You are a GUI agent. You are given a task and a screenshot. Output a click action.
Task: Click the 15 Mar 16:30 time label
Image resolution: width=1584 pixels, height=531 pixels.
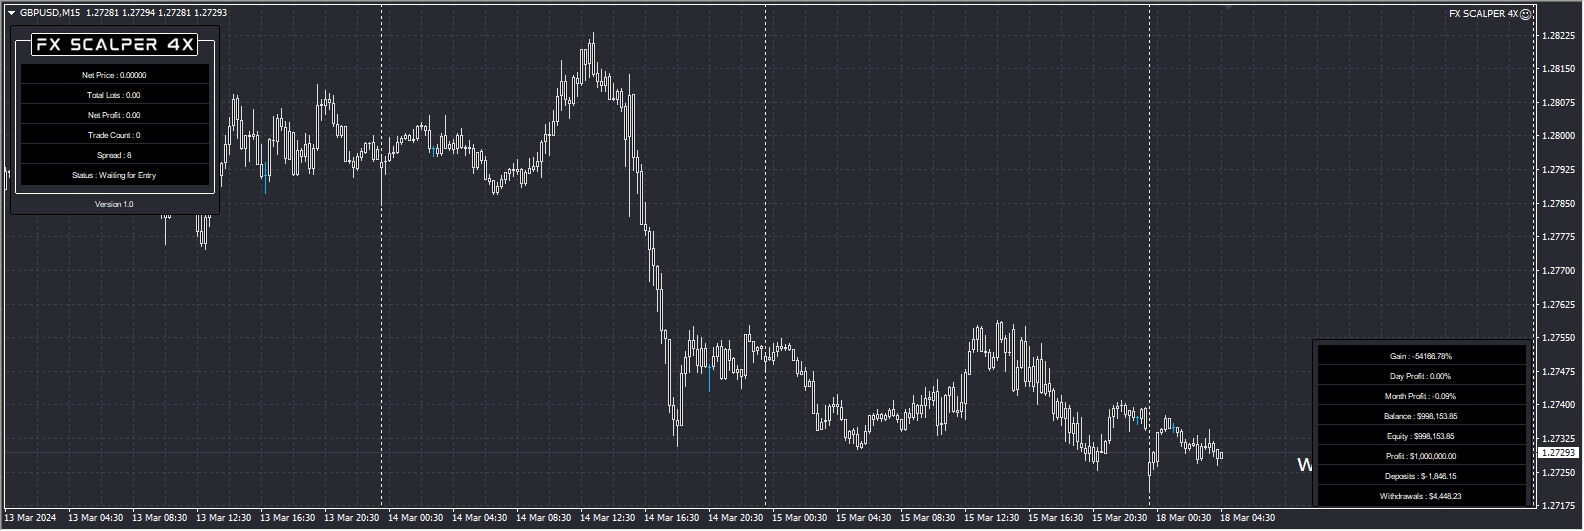[x=1056, y=518]
